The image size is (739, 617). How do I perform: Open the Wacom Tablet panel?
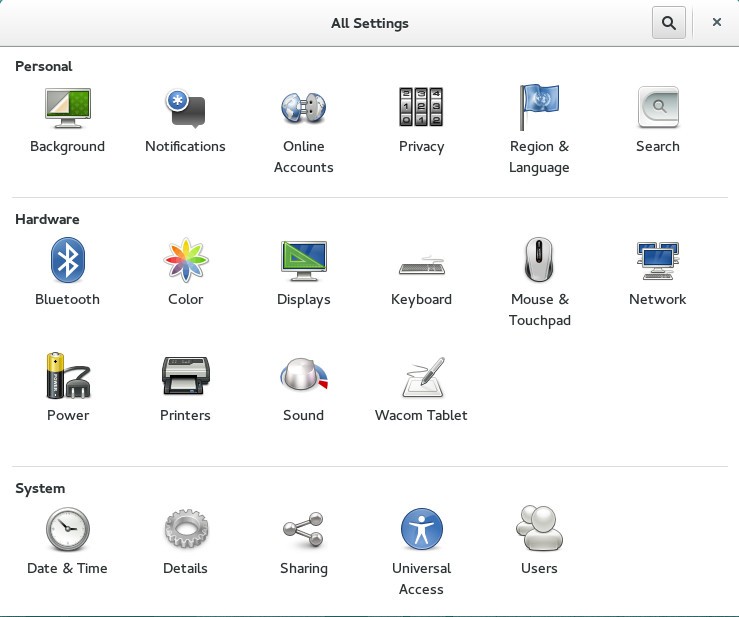tap(421, 379)
